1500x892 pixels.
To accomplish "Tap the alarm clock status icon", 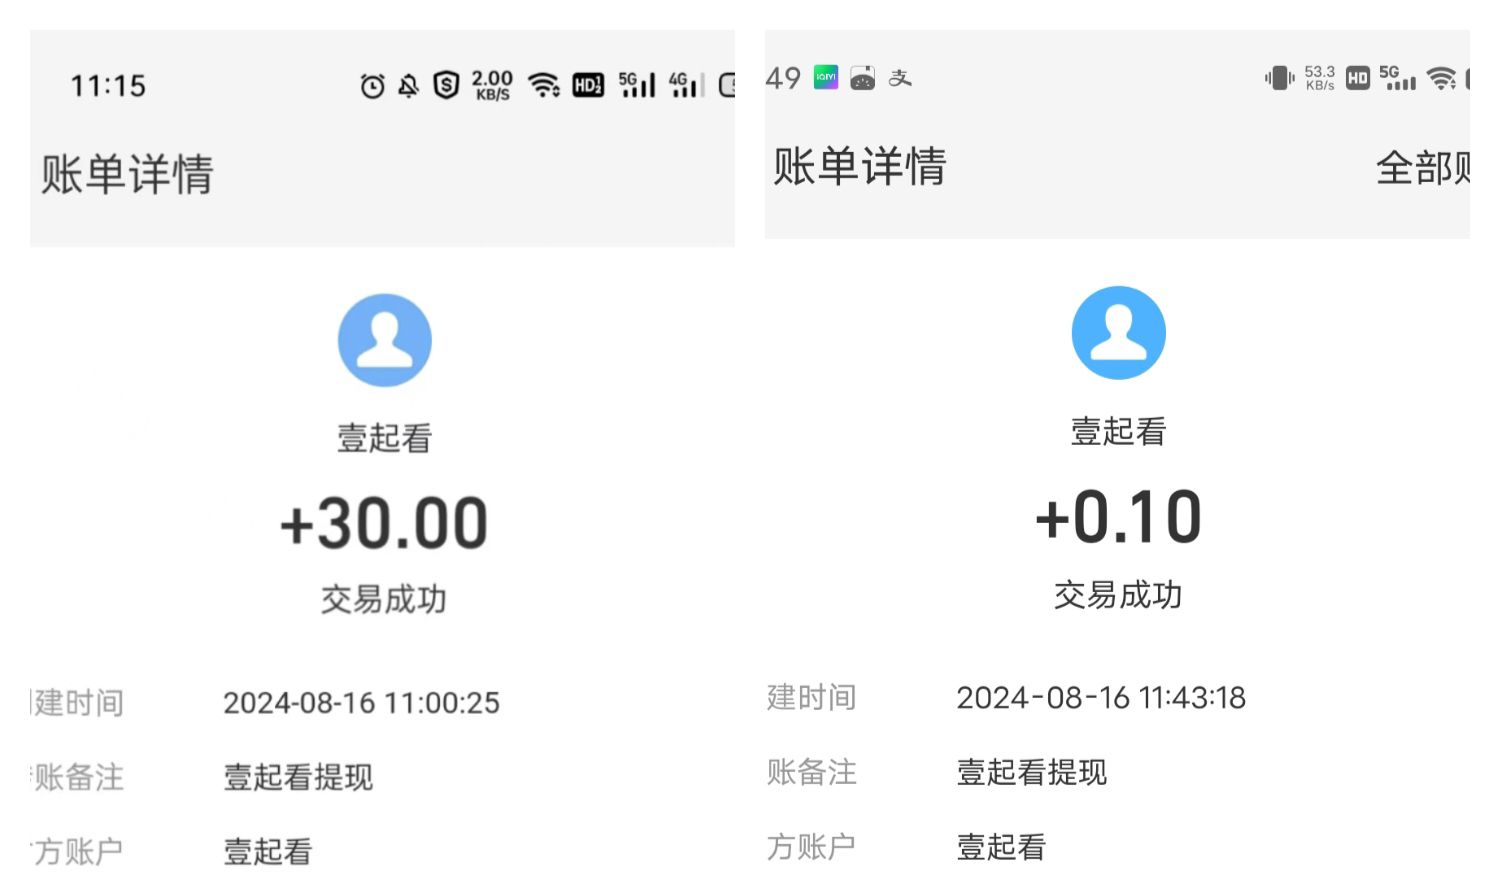I will coord(372,87).
